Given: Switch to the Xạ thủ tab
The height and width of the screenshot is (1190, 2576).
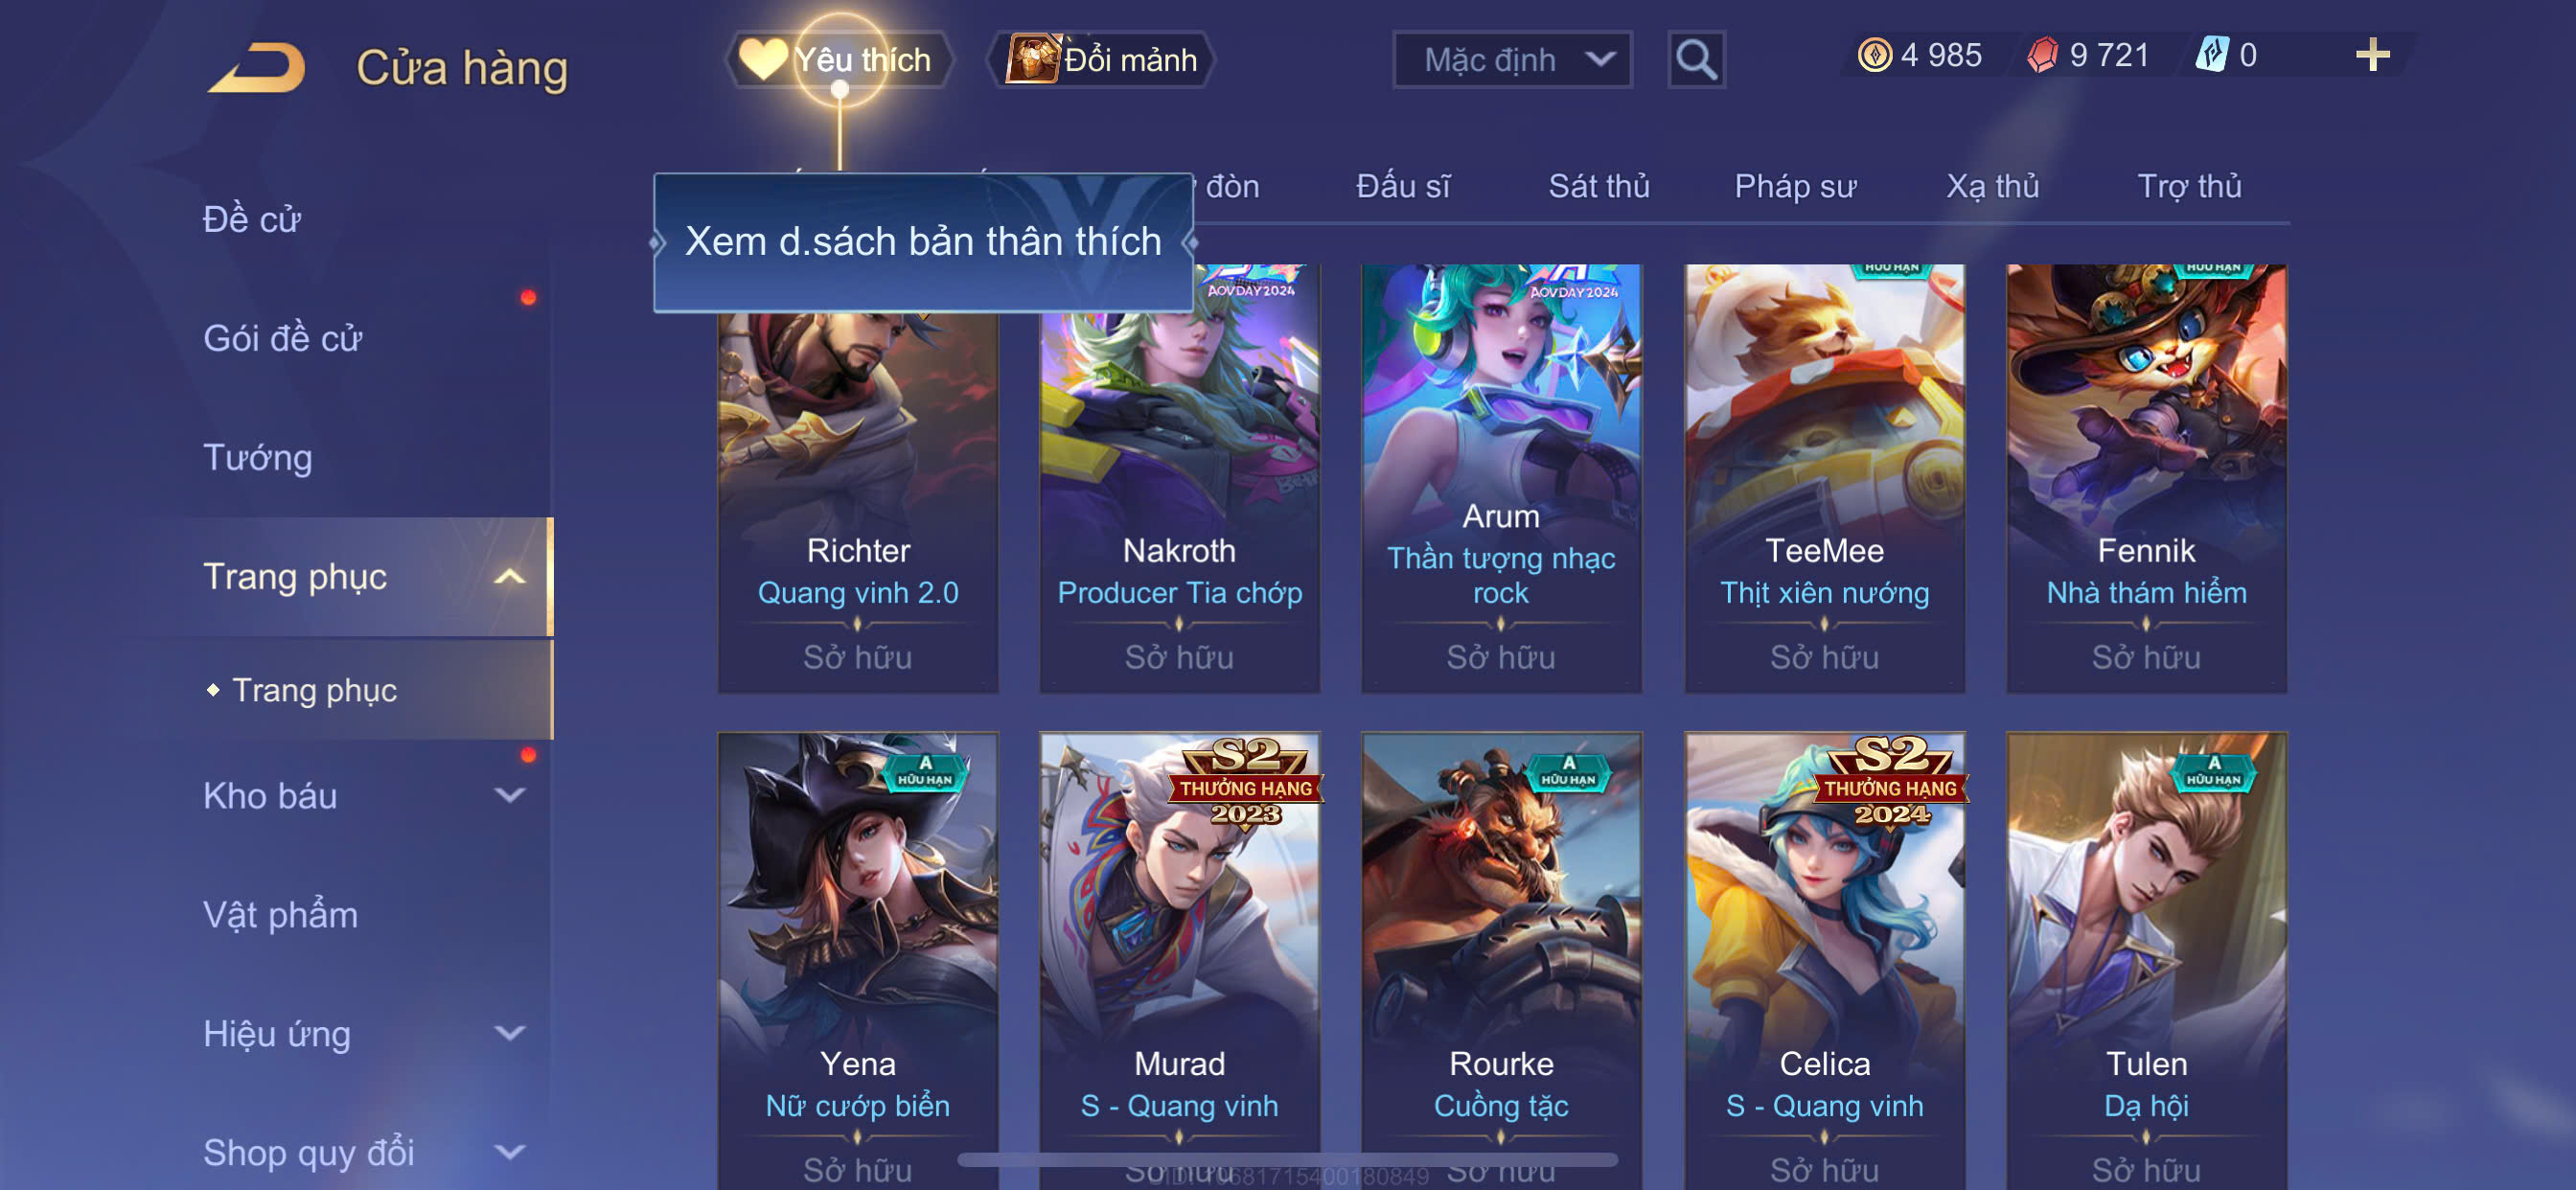Looking at the screenshot, I should pyautogui.click(x=1992, y=186).
